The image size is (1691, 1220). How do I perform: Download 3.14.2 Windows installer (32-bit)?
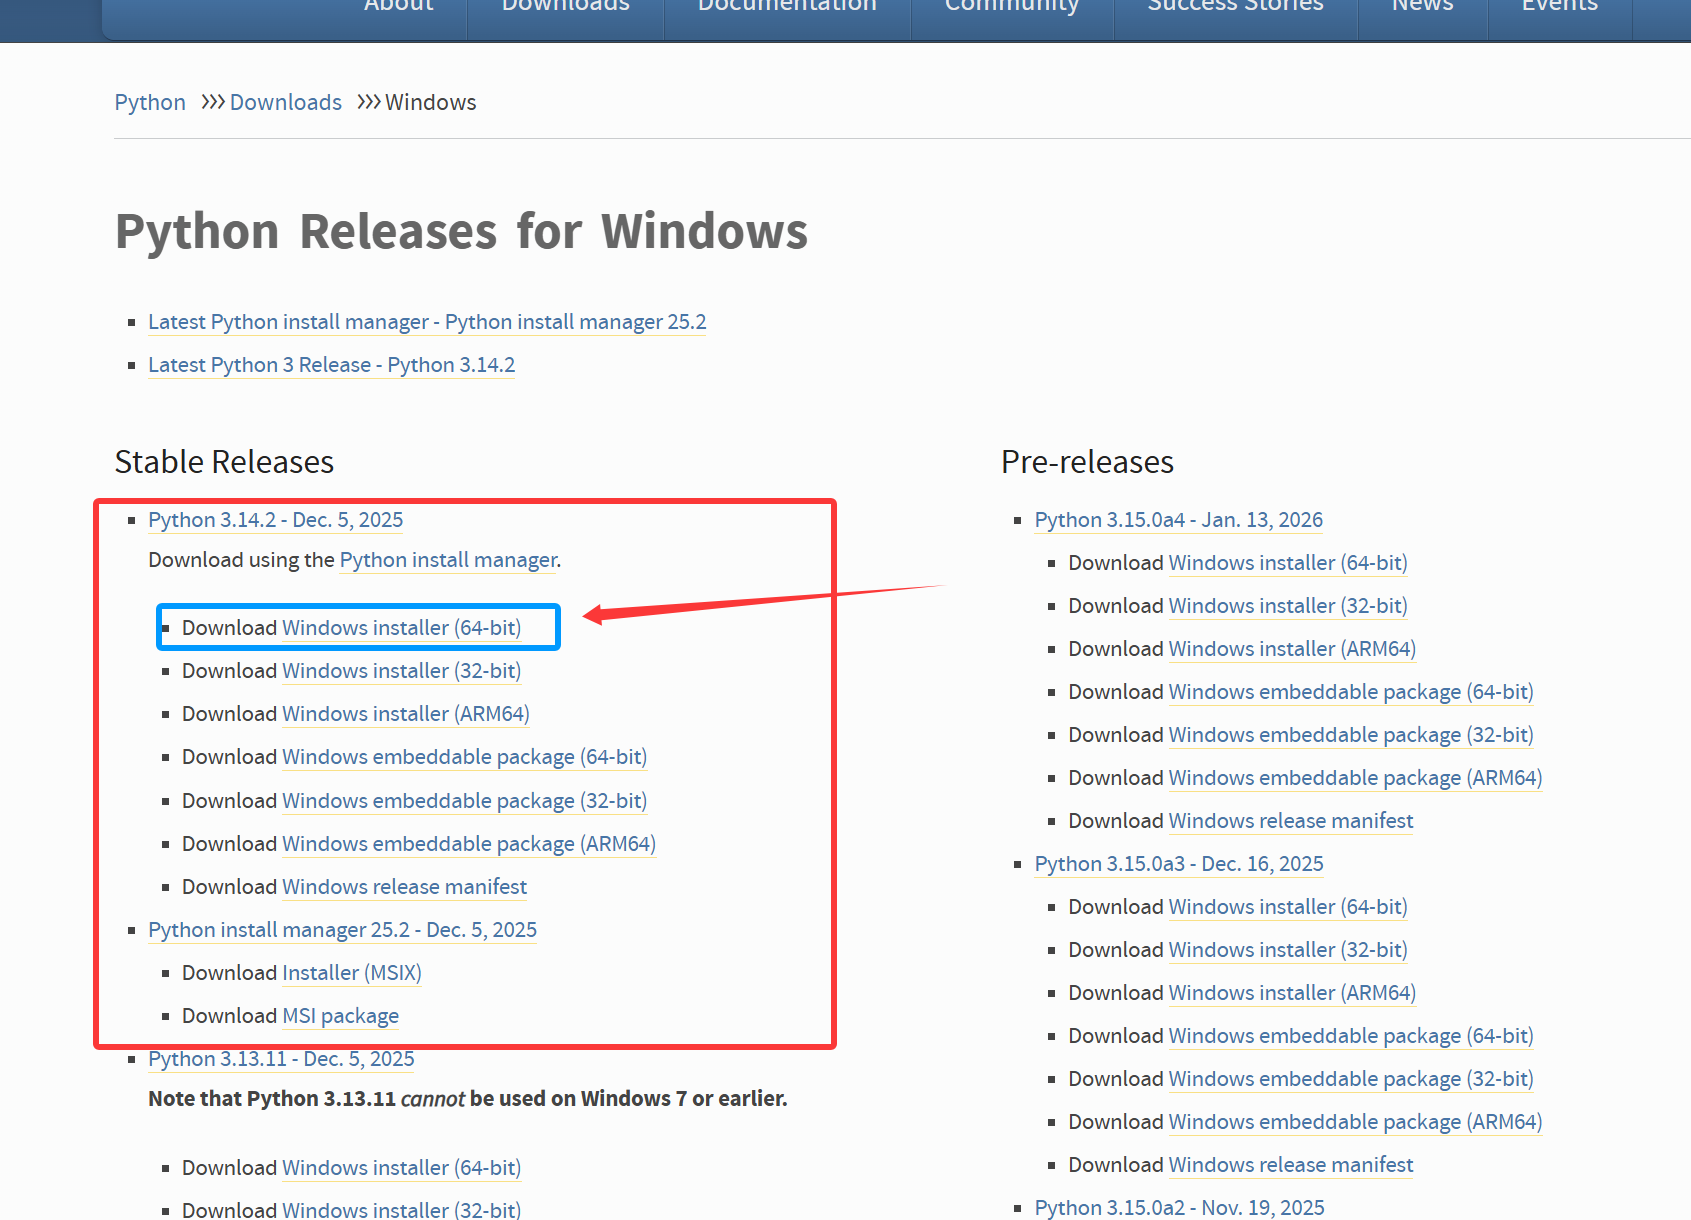click(402, 671)
